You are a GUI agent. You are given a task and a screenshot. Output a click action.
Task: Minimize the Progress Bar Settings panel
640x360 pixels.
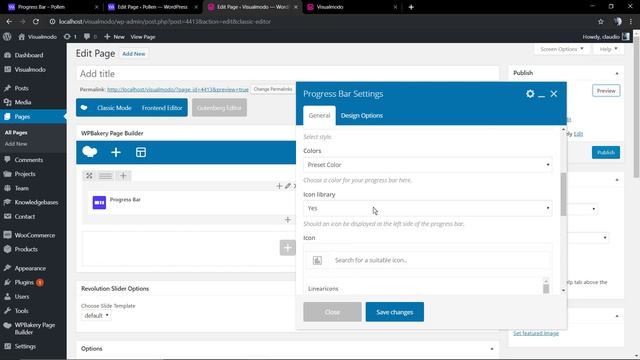(x=542, y=95)
